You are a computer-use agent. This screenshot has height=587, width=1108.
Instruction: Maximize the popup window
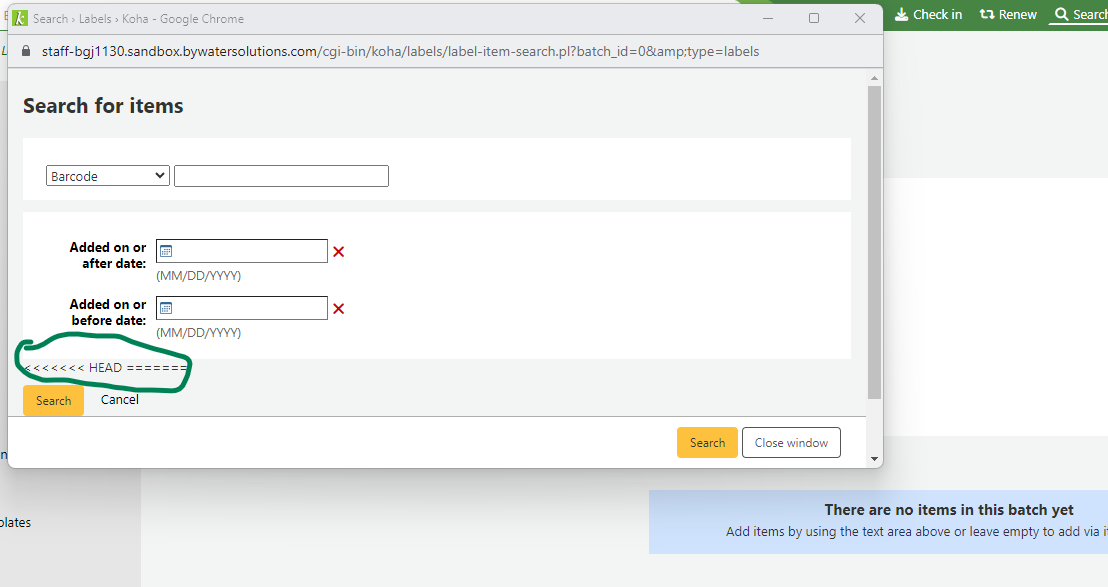click(x=814, y=18)
